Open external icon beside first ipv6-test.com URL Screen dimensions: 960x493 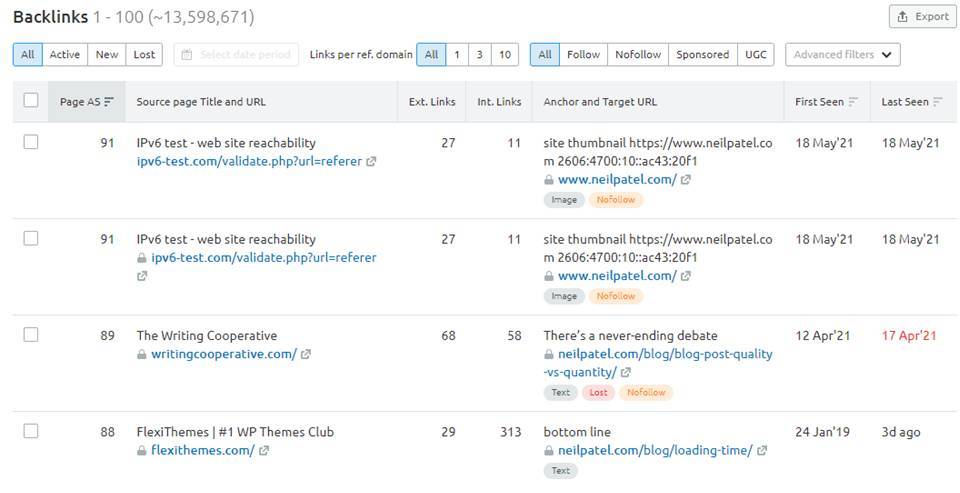tap(371, 162)
